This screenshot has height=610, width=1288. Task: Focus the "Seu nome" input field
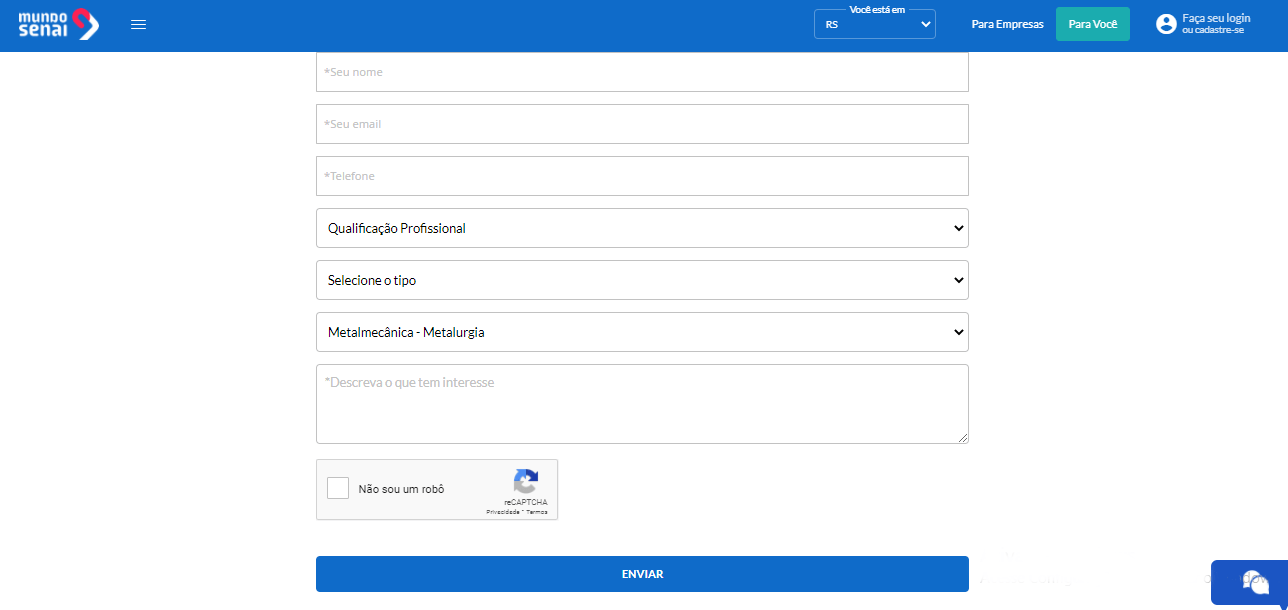[x=642, y=72]
